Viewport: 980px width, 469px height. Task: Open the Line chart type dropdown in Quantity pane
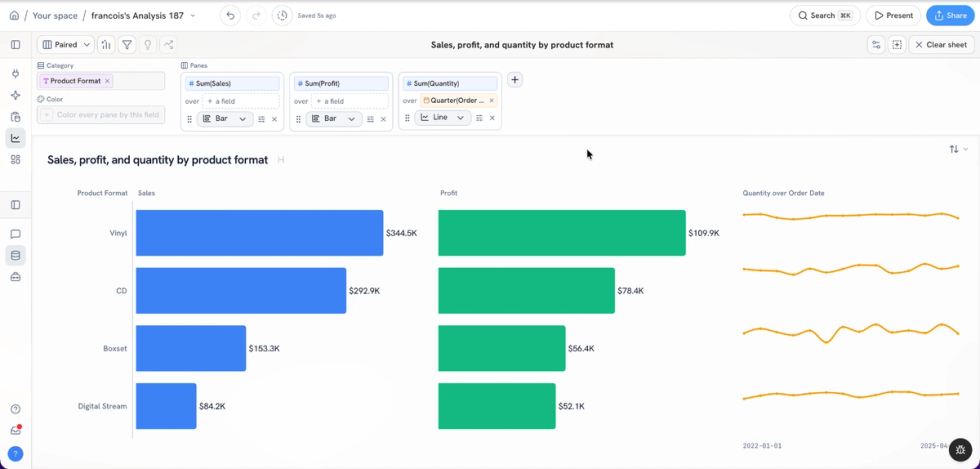(x=442, y=118)
